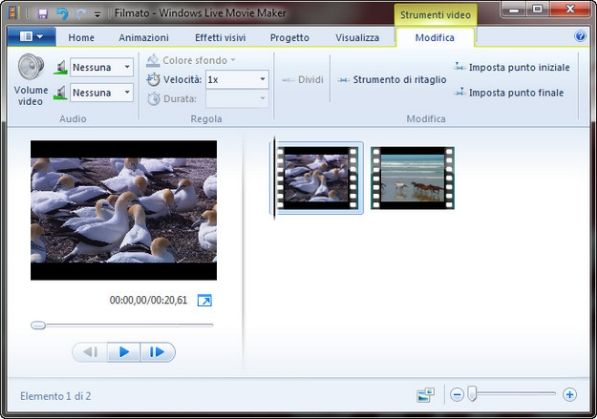The image size is (597, 419).
Task: Expand the quick access toolbar customize arrow
Action: [97, 14]
